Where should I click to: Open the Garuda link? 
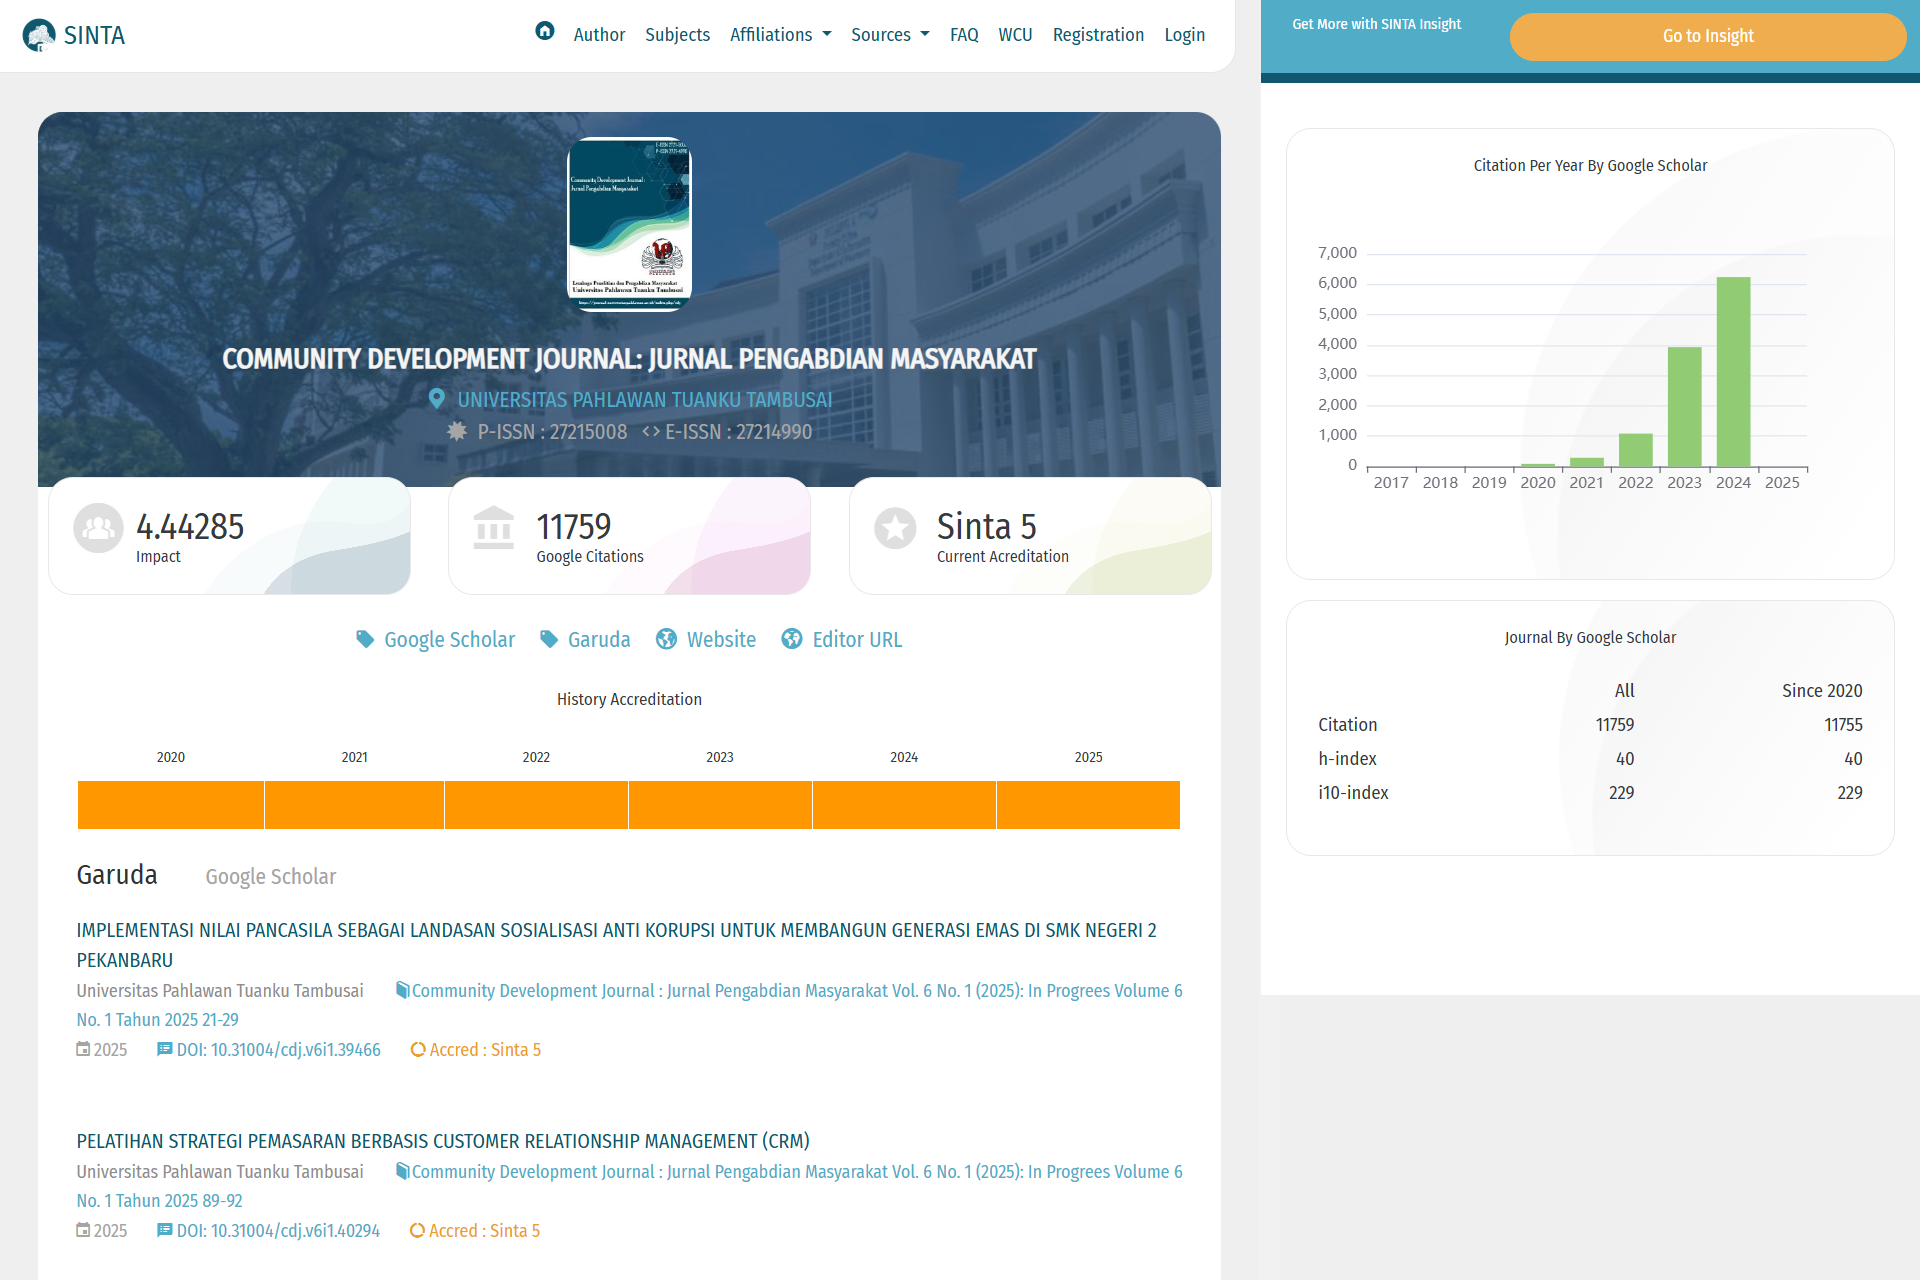pyautogui.click(x=599, y=639)
